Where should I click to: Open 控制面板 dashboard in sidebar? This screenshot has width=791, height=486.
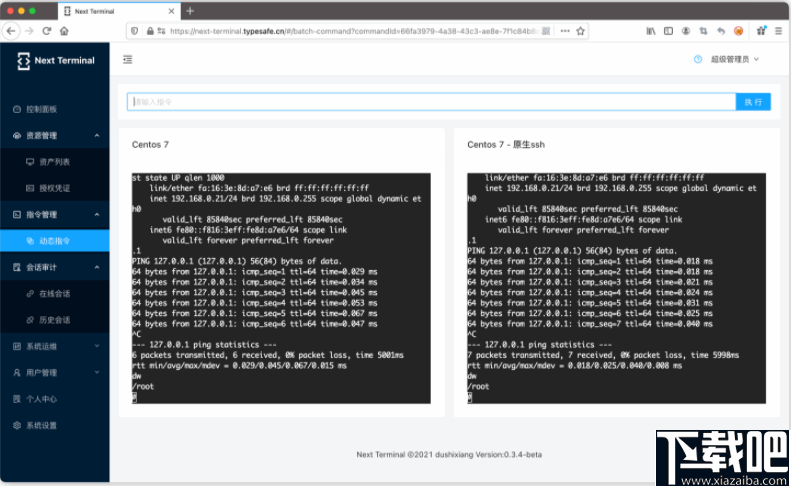(54, 109)
